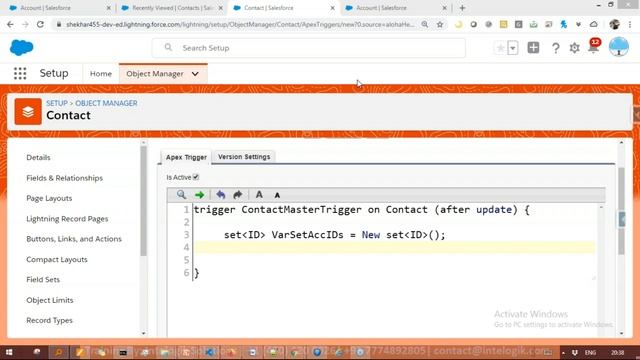Uncheck the Is Active checkbox
Screen dimensions: 640x360
tap(196, 177)
